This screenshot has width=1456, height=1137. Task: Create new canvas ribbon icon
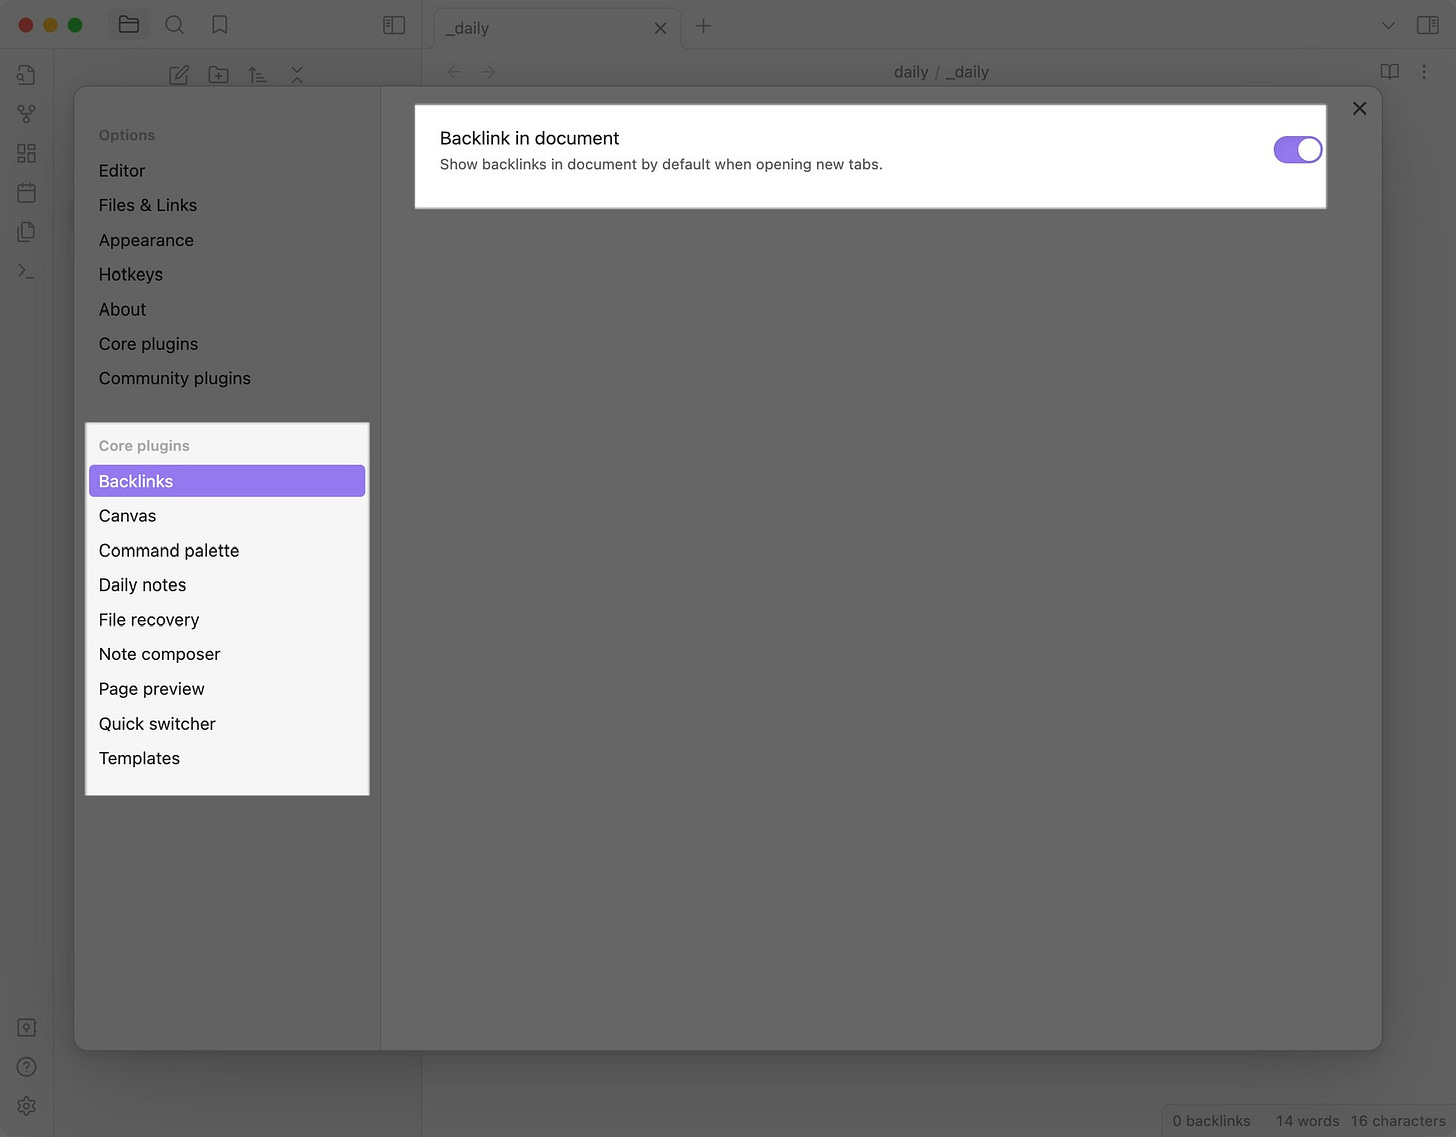27,153
